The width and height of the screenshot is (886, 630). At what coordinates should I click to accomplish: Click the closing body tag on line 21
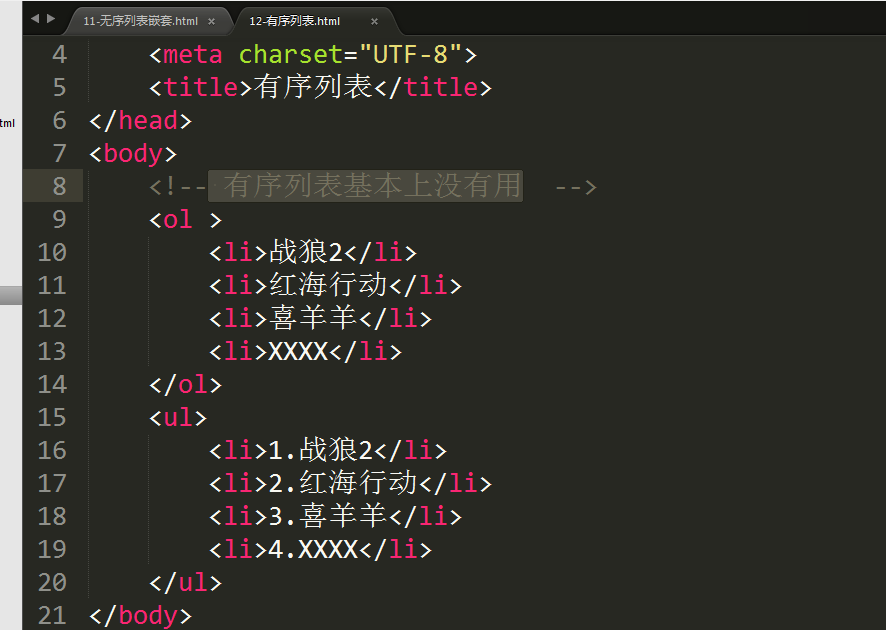point(141,615)
